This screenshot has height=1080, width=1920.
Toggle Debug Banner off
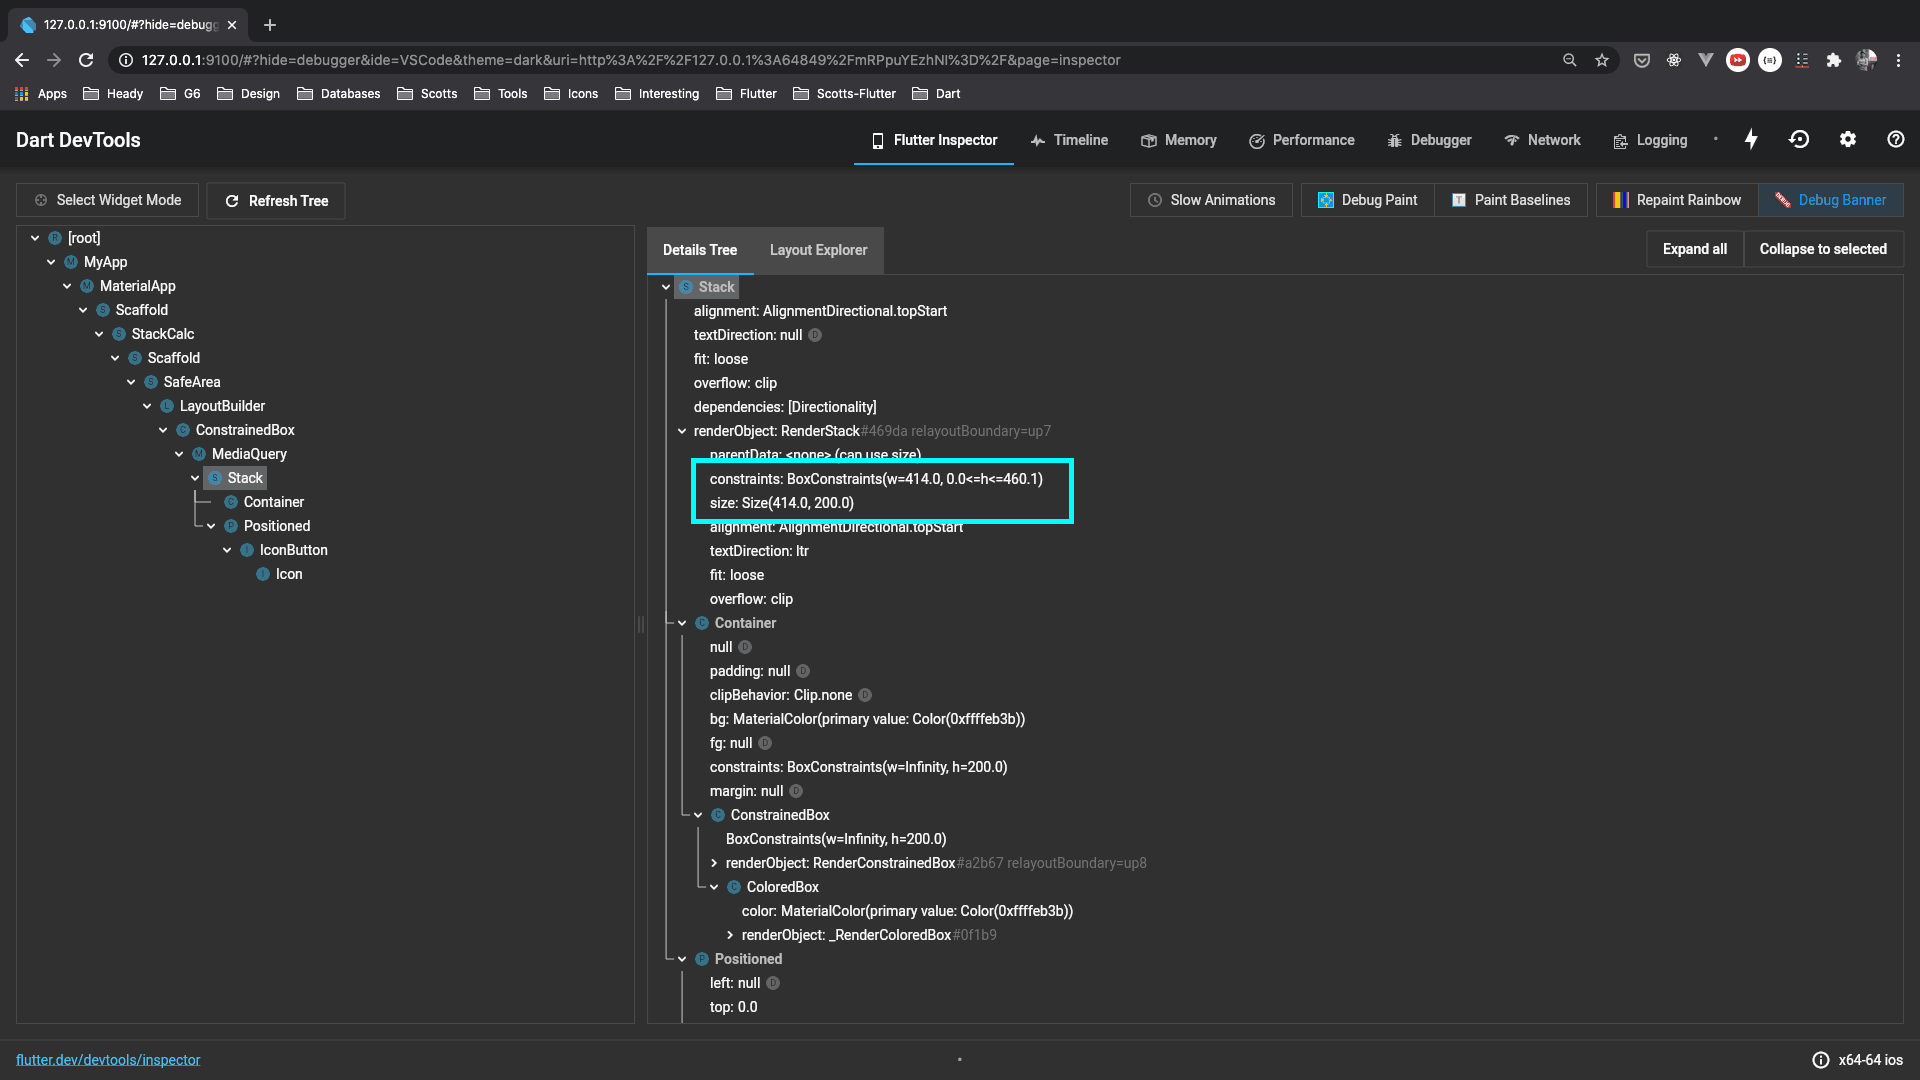pos(1830,200)
